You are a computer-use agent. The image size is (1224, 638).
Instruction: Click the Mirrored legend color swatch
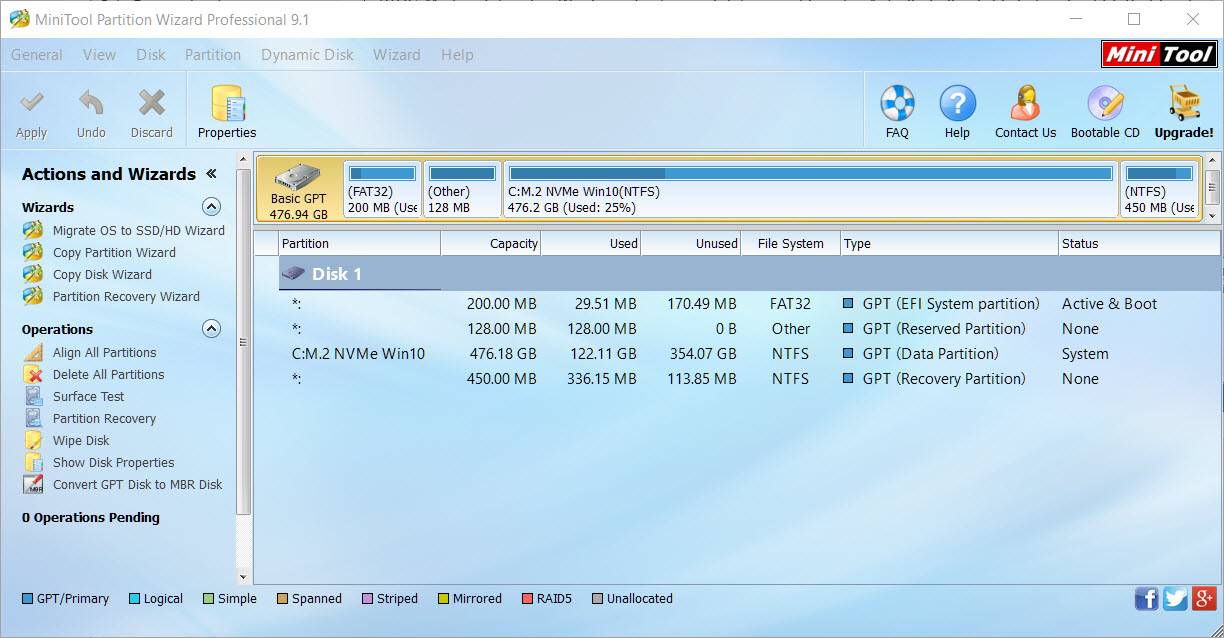(x=443, y=599)
